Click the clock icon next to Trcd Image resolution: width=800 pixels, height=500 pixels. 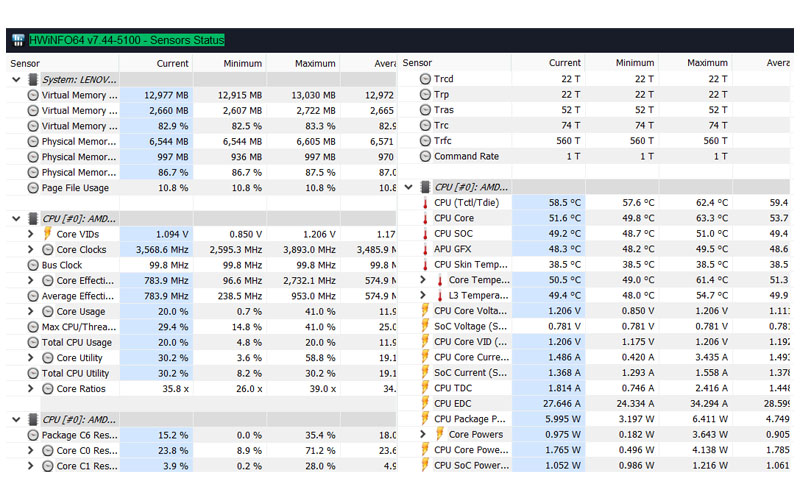[x=425, y=79]
